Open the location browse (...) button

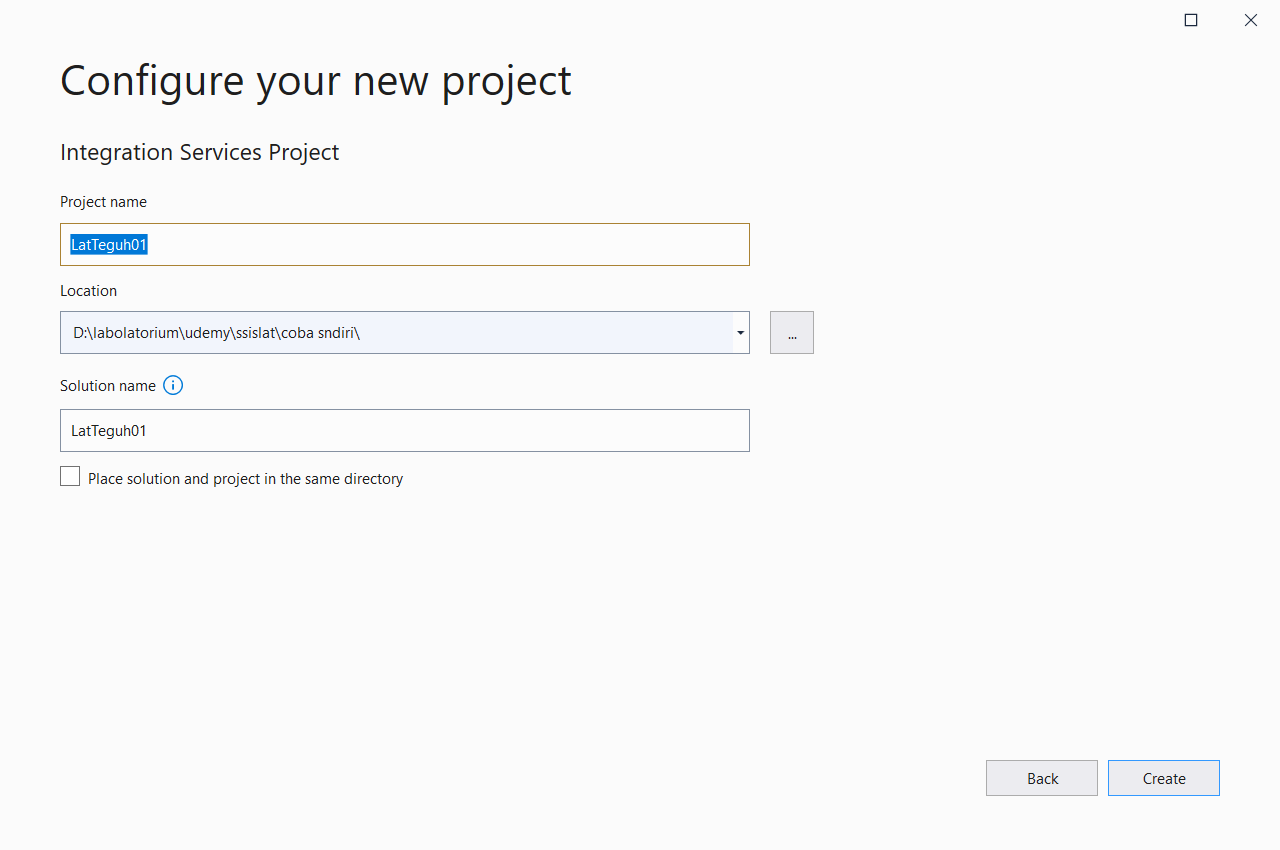pyautogui.click(x=791, y=332)
